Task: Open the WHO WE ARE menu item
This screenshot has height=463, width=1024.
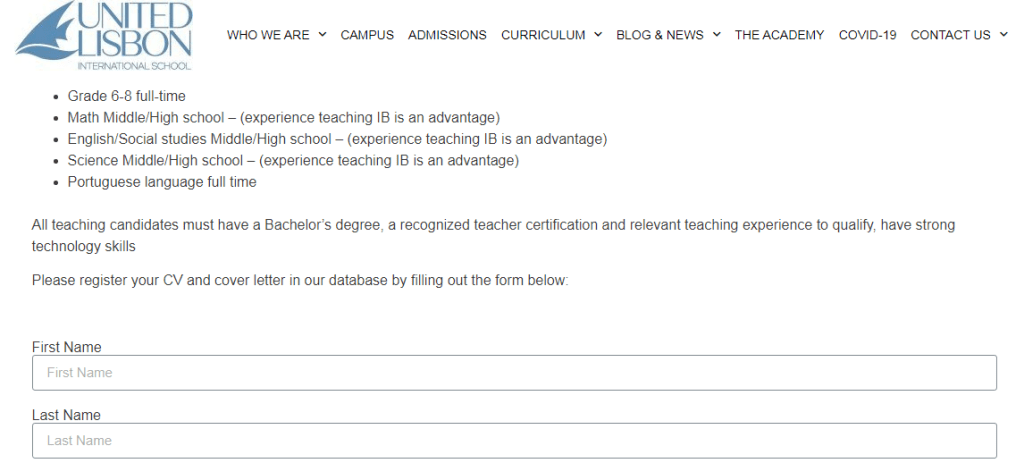Action: point(268,35)
